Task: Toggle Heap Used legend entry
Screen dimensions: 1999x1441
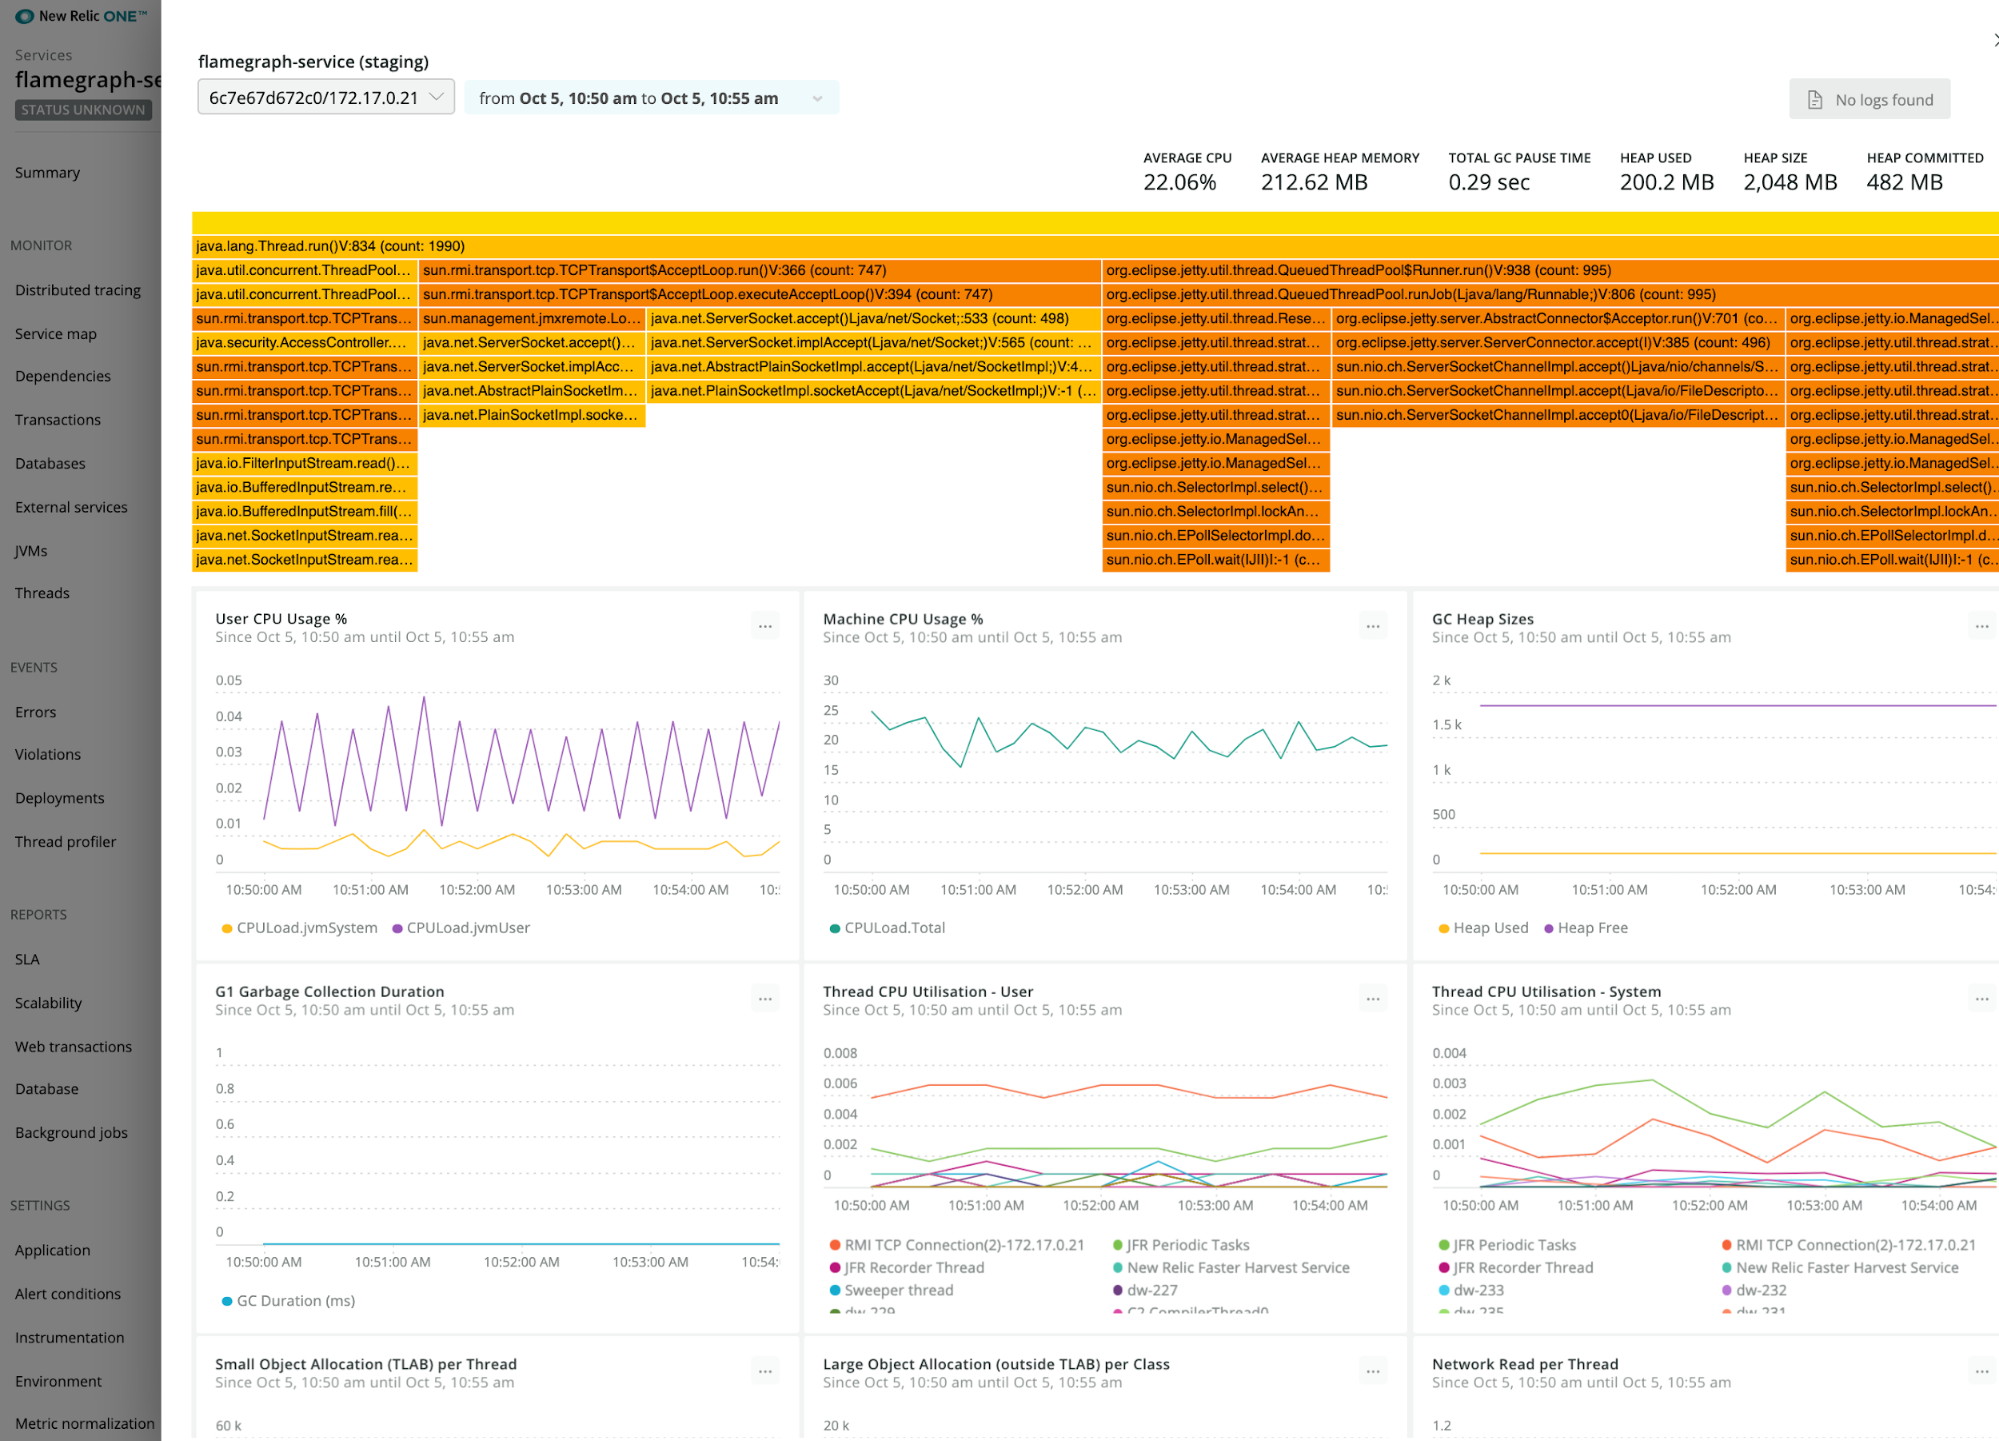Action: 1483,928
